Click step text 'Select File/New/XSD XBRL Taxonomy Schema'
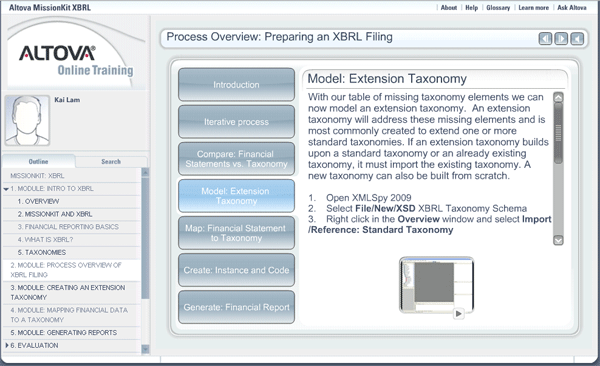Screen dimensions: 600x366 [426, 208]
